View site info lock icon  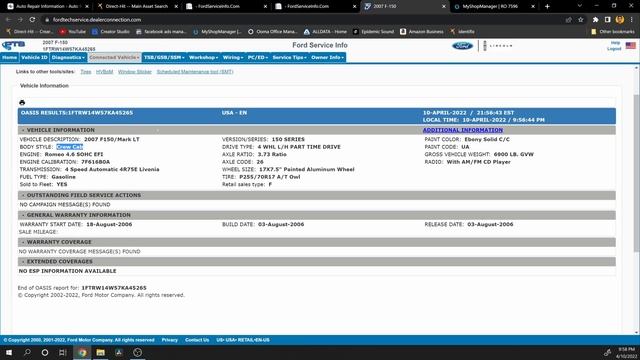[47, 20]
